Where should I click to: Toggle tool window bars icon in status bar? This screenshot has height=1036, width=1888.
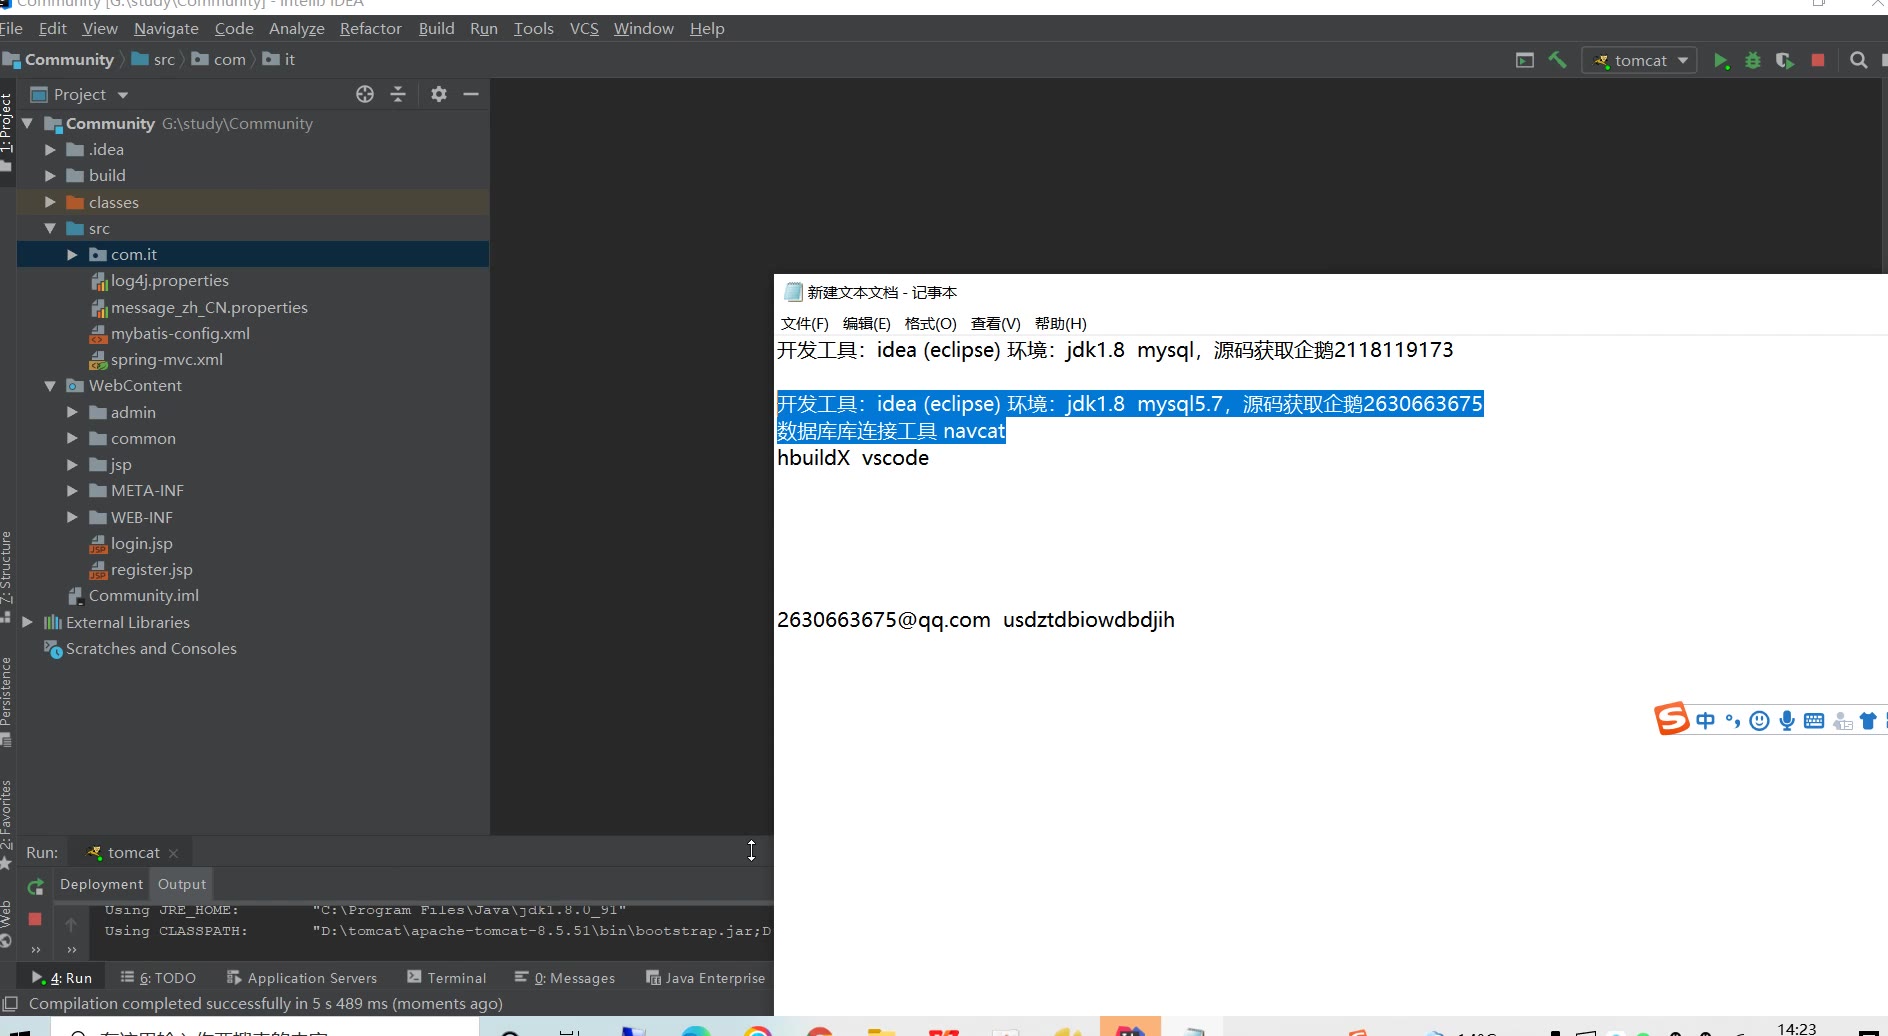pos(10,1003)
